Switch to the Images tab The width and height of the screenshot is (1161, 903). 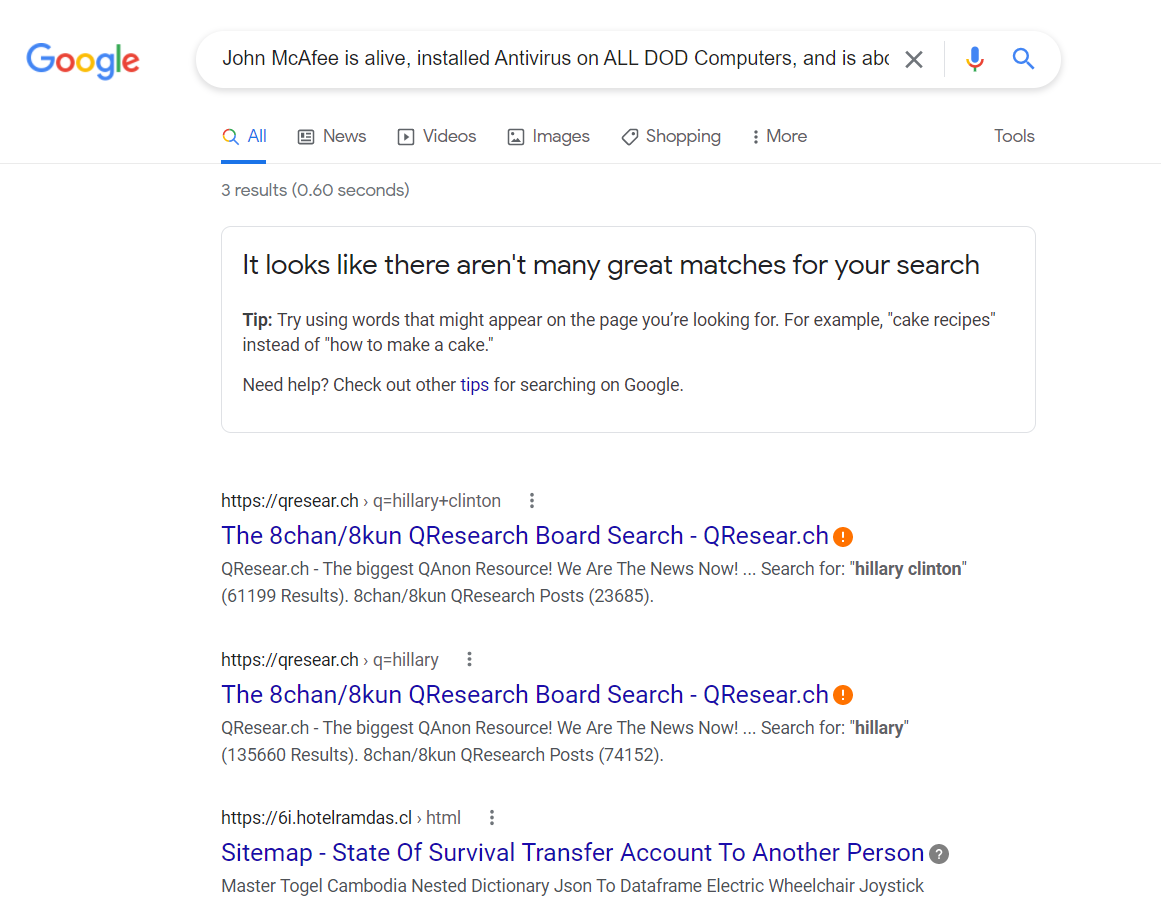(x=549, y=136)
